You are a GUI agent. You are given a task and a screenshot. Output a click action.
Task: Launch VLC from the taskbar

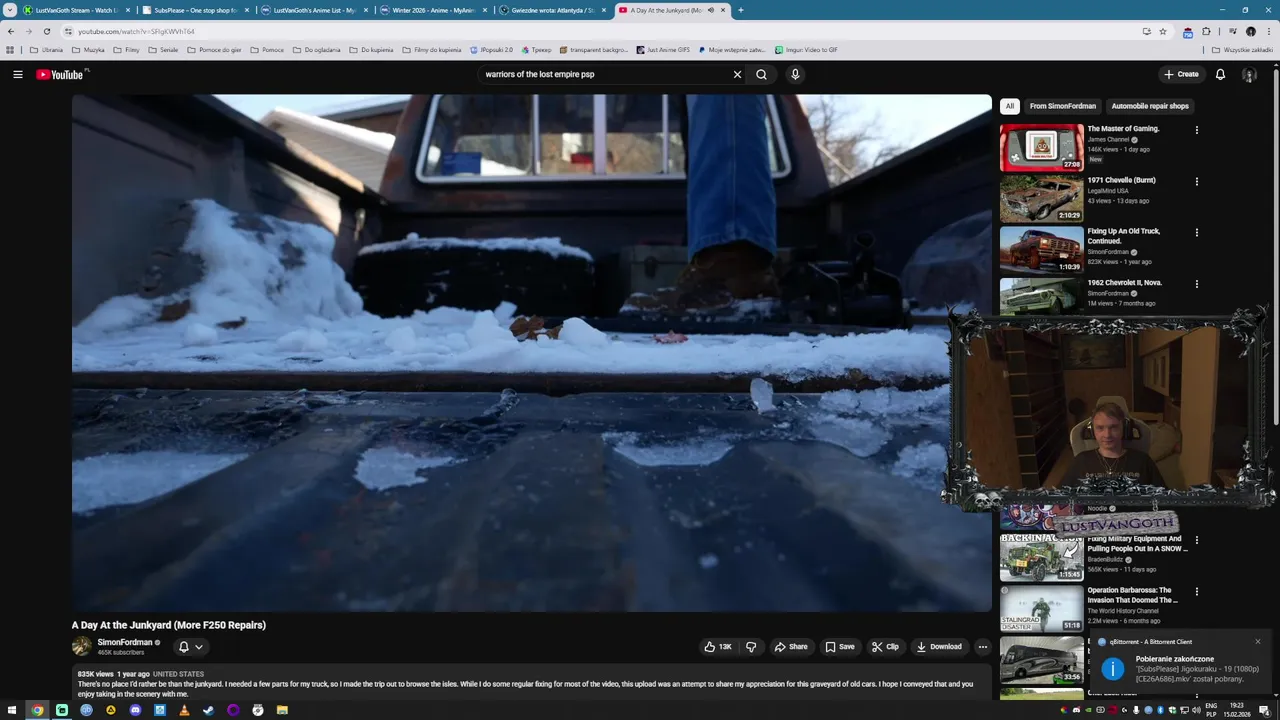click(184, 710)
